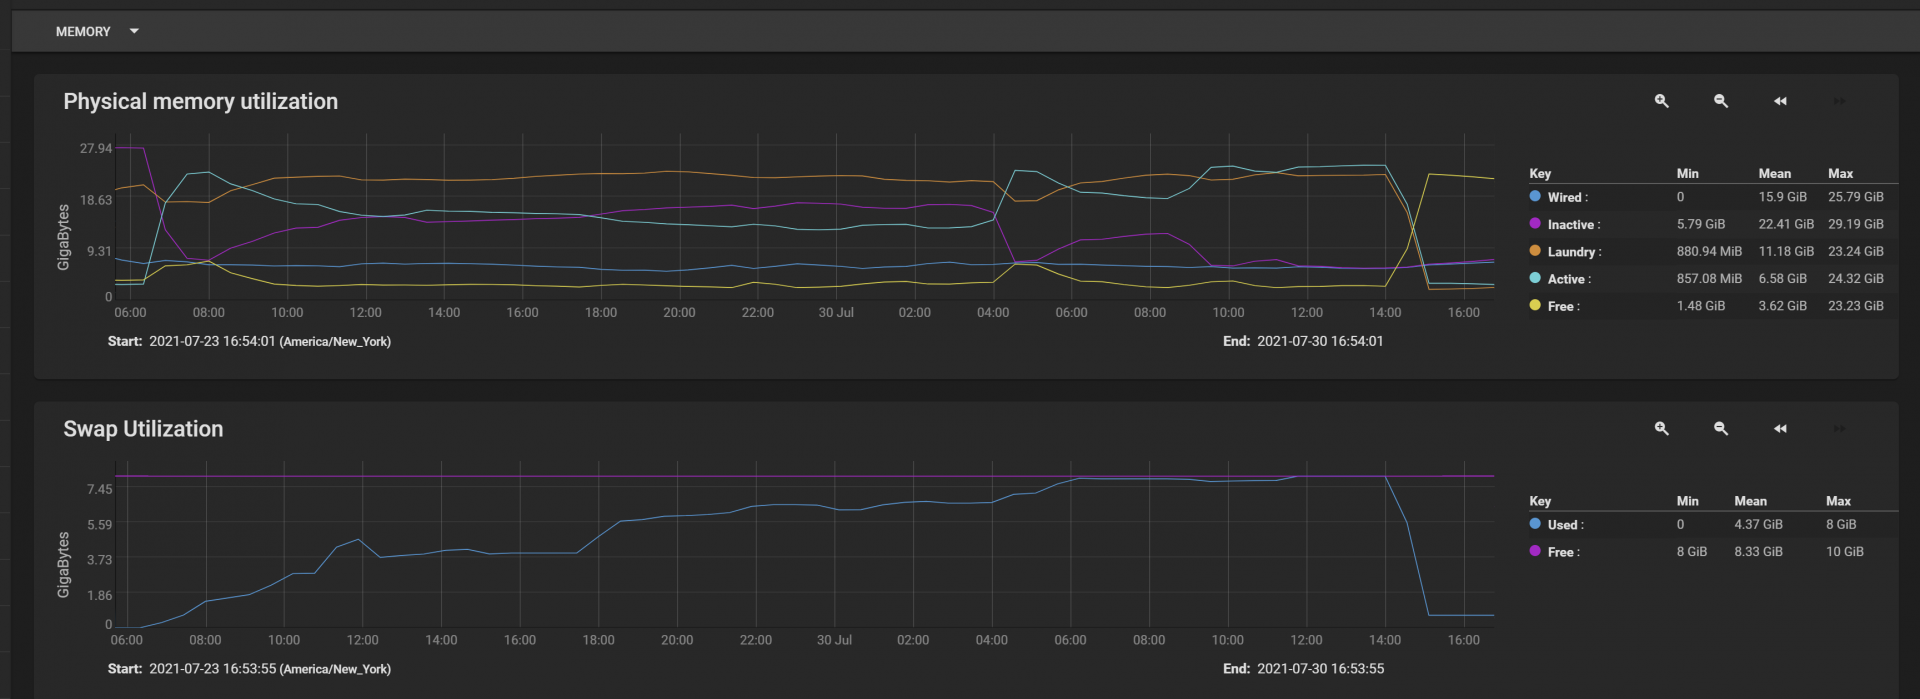Image resolution: width=1920 pixels, height=699 pixels.
Task: Zoom out on Swap Utilization chart
Action: tap(1721, 428)
